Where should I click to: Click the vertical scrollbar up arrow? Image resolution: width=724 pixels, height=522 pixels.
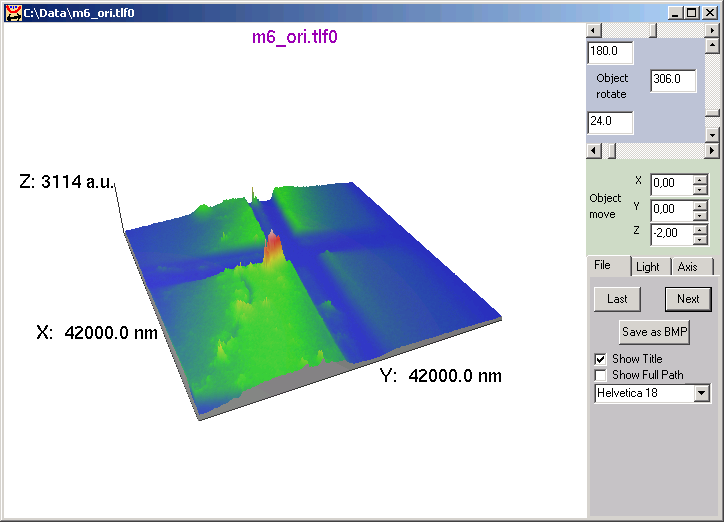pyautogui.click(x=712, y=46)
